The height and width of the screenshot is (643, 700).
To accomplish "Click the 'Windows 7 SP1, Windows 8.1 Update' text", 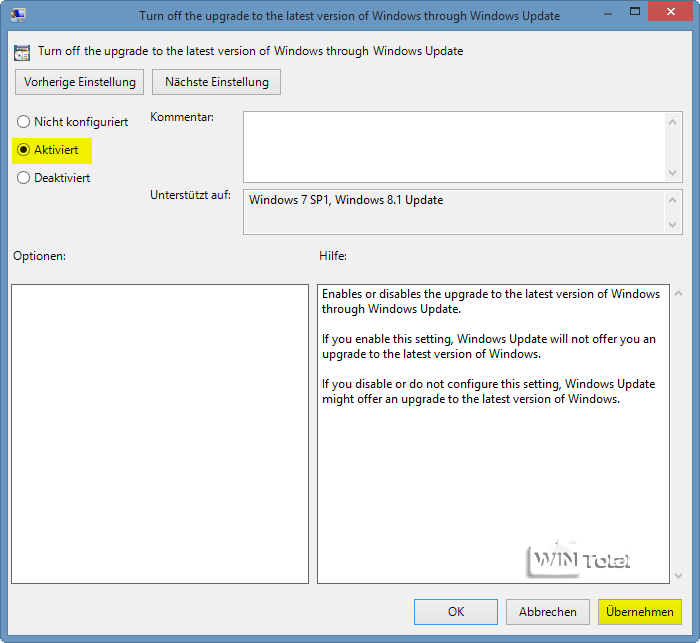I will click(346, 200).
